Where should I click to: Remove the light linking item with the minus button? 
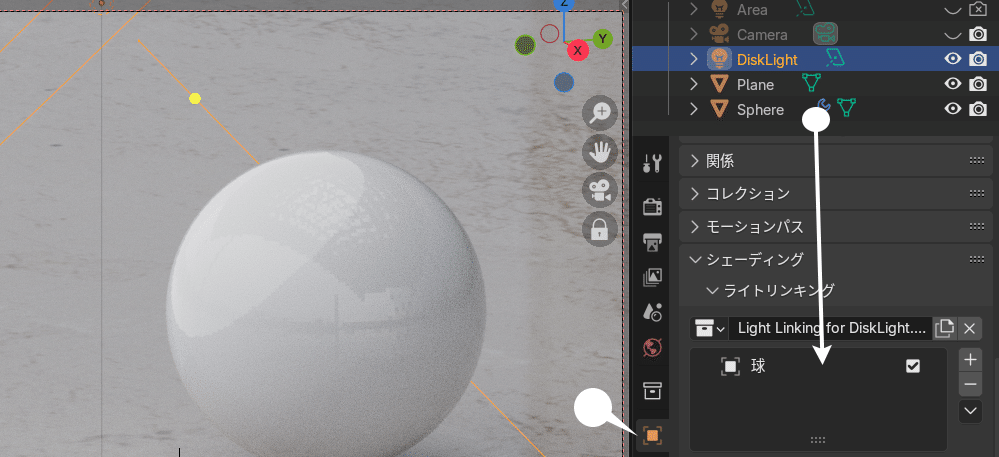(x=970, y=384)
